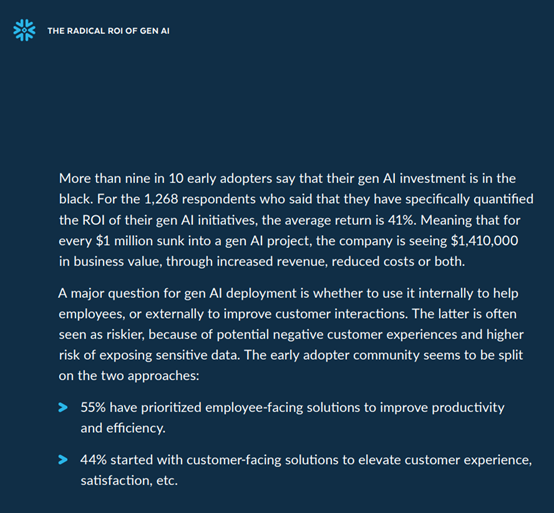Click the second blue bullet chevron
Viewport: 554px width, 513px height.
tap(63, 460)
